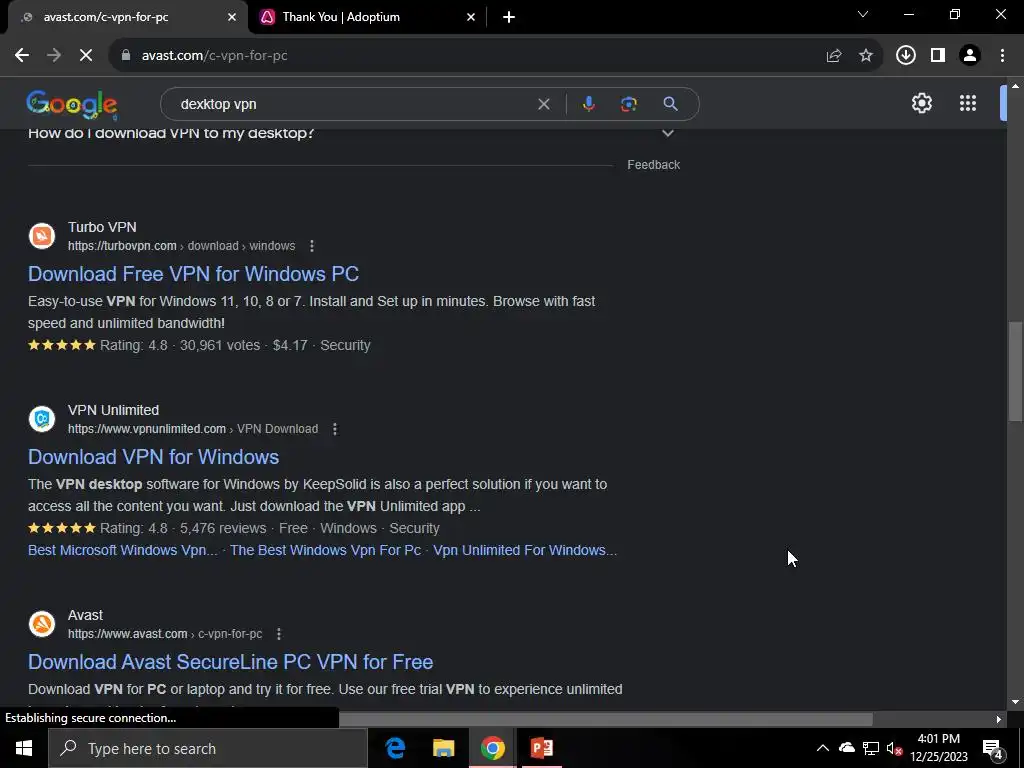Click the Turbo VPN favicon
Screen dimensions: 1024x768
(42, 236)
